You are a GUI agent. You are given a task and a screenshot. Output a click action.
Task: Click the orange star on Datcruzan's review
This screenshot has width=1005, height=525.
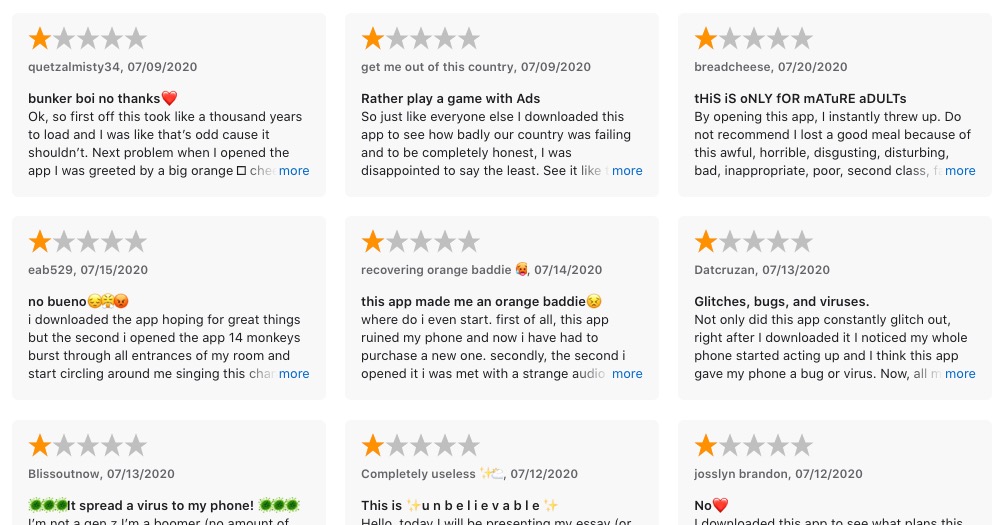[706, 242]
